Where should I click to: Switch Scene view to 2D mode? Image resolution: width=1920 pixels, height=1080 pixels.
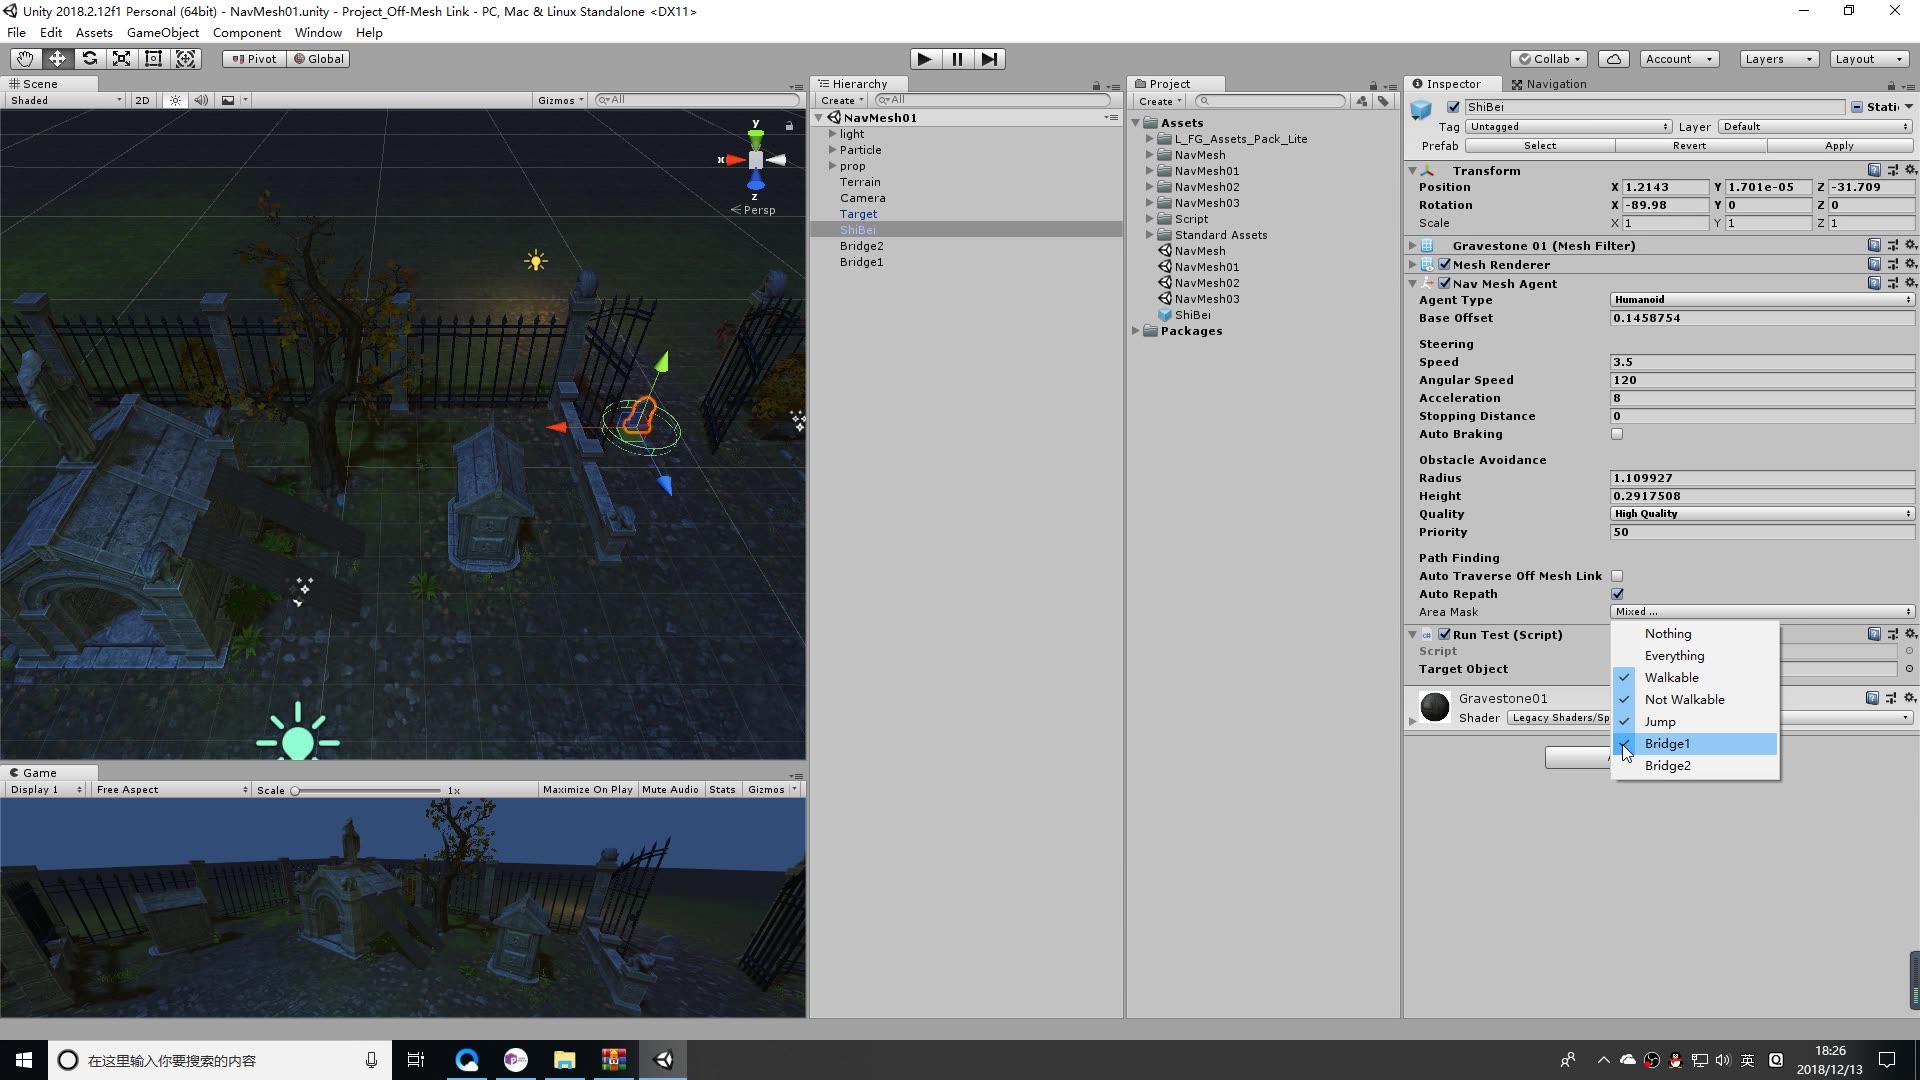click(x=142, y=100)
